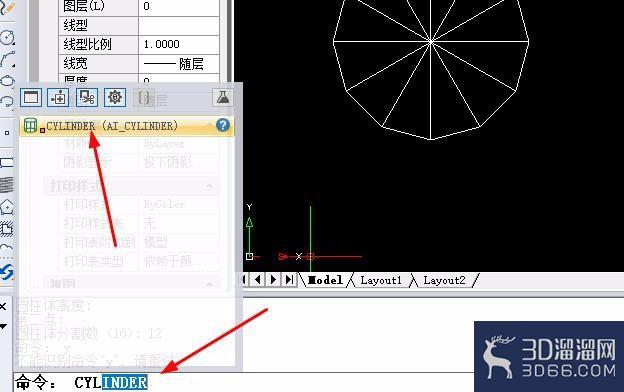Select the Circle draw tool
The height and width of the screenshot is (392, 624).
point(7,37)
